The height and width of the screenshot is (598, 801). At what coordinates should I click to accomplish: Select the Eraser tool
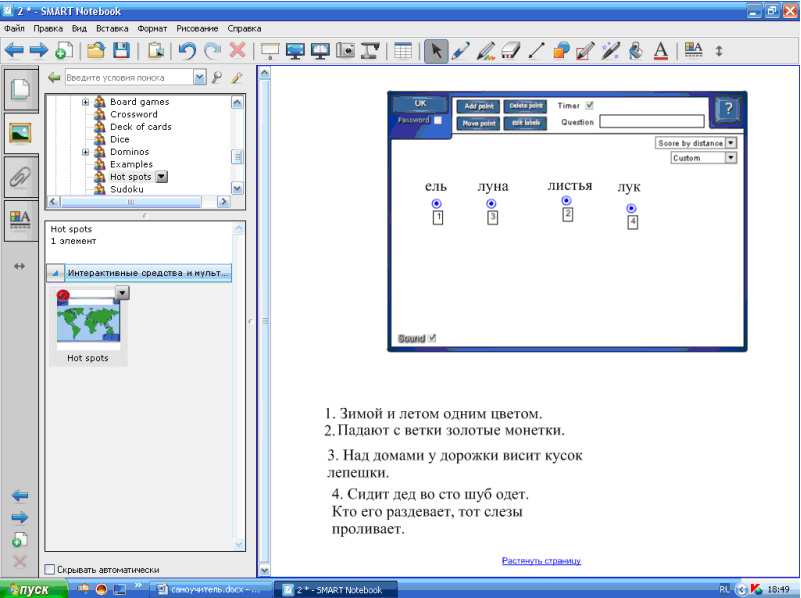[x=510, y=50]
